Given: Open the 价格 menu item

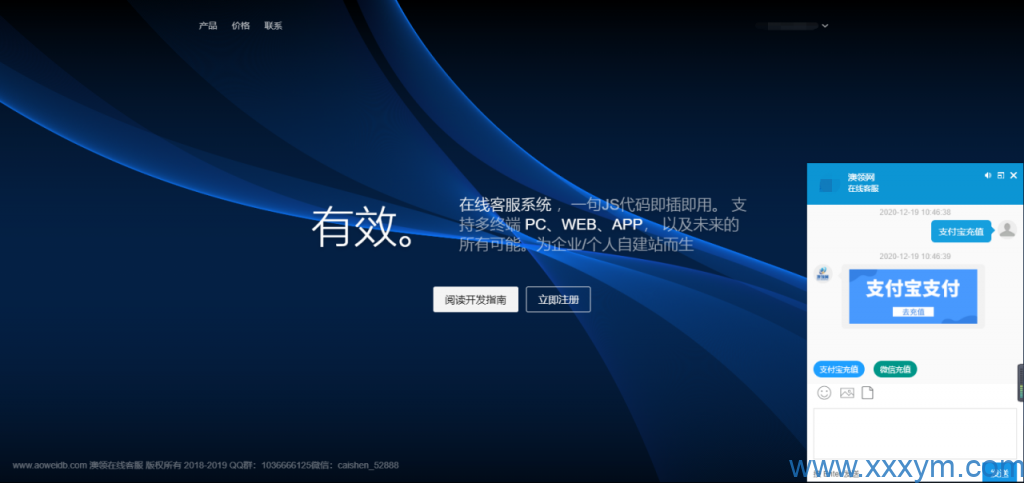Looking at the screenshot, I should 240,26.
